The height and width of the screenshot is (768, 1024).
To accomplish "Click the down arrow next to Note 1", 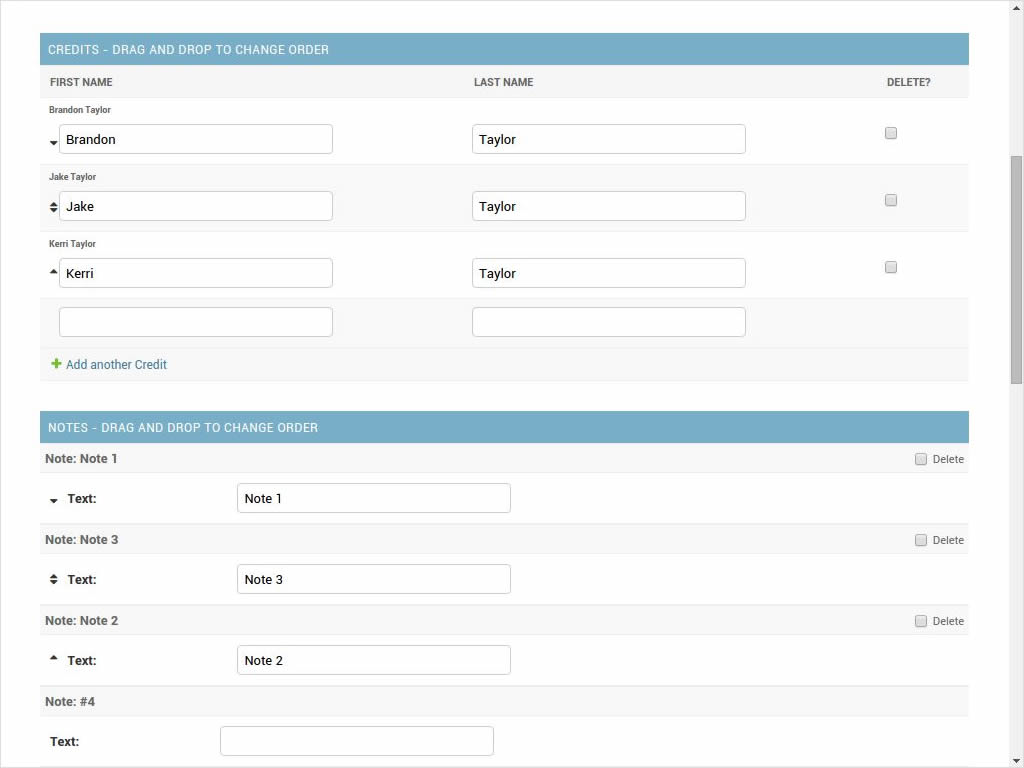I will click(53, 499).
